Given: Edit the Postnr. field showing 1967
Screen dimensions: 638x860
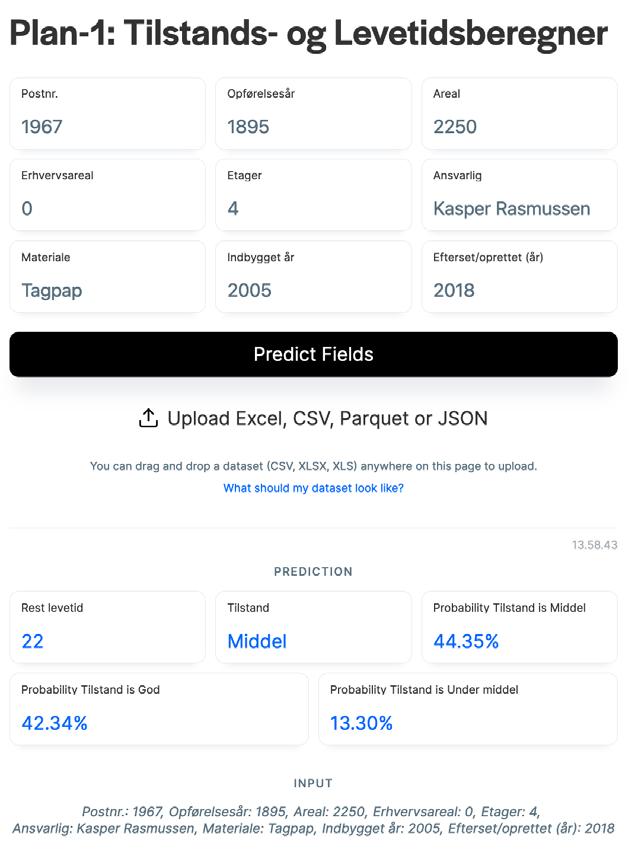Looking at the screenshot, I should [108, 114].
